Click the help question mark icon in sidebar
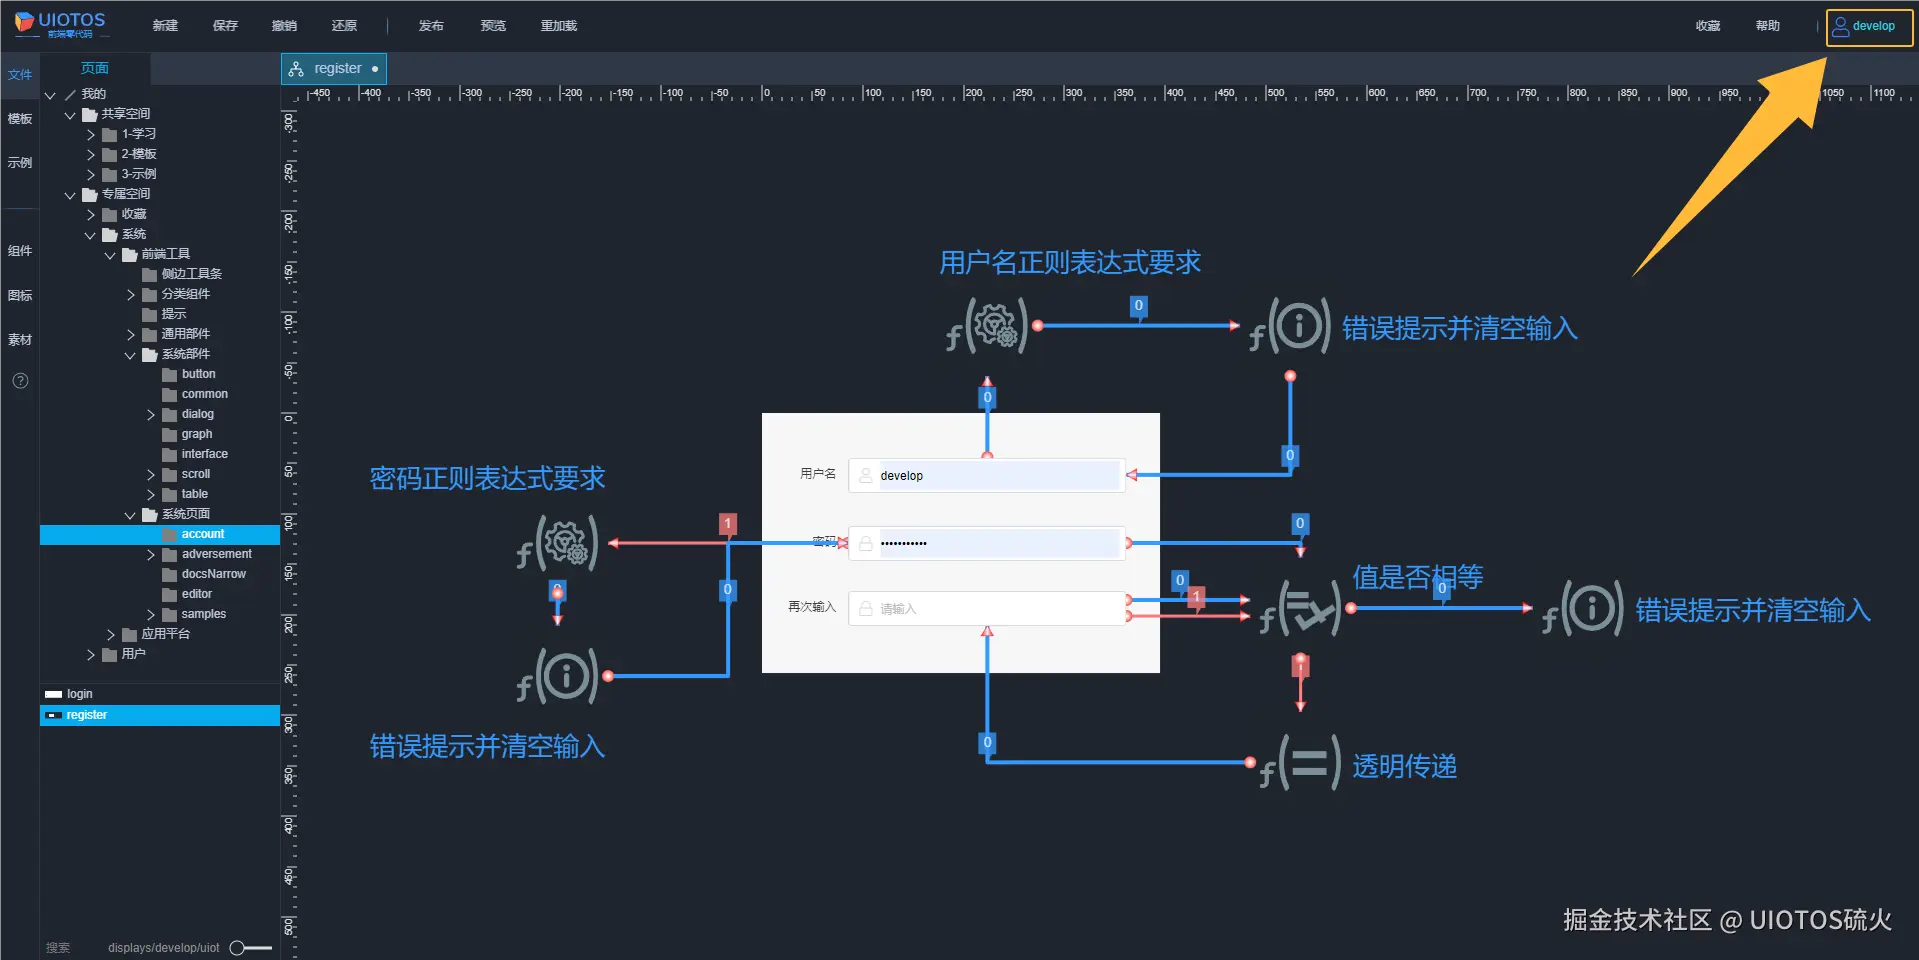Viewport: 1919px width, 960px height. tap(19, 380)
